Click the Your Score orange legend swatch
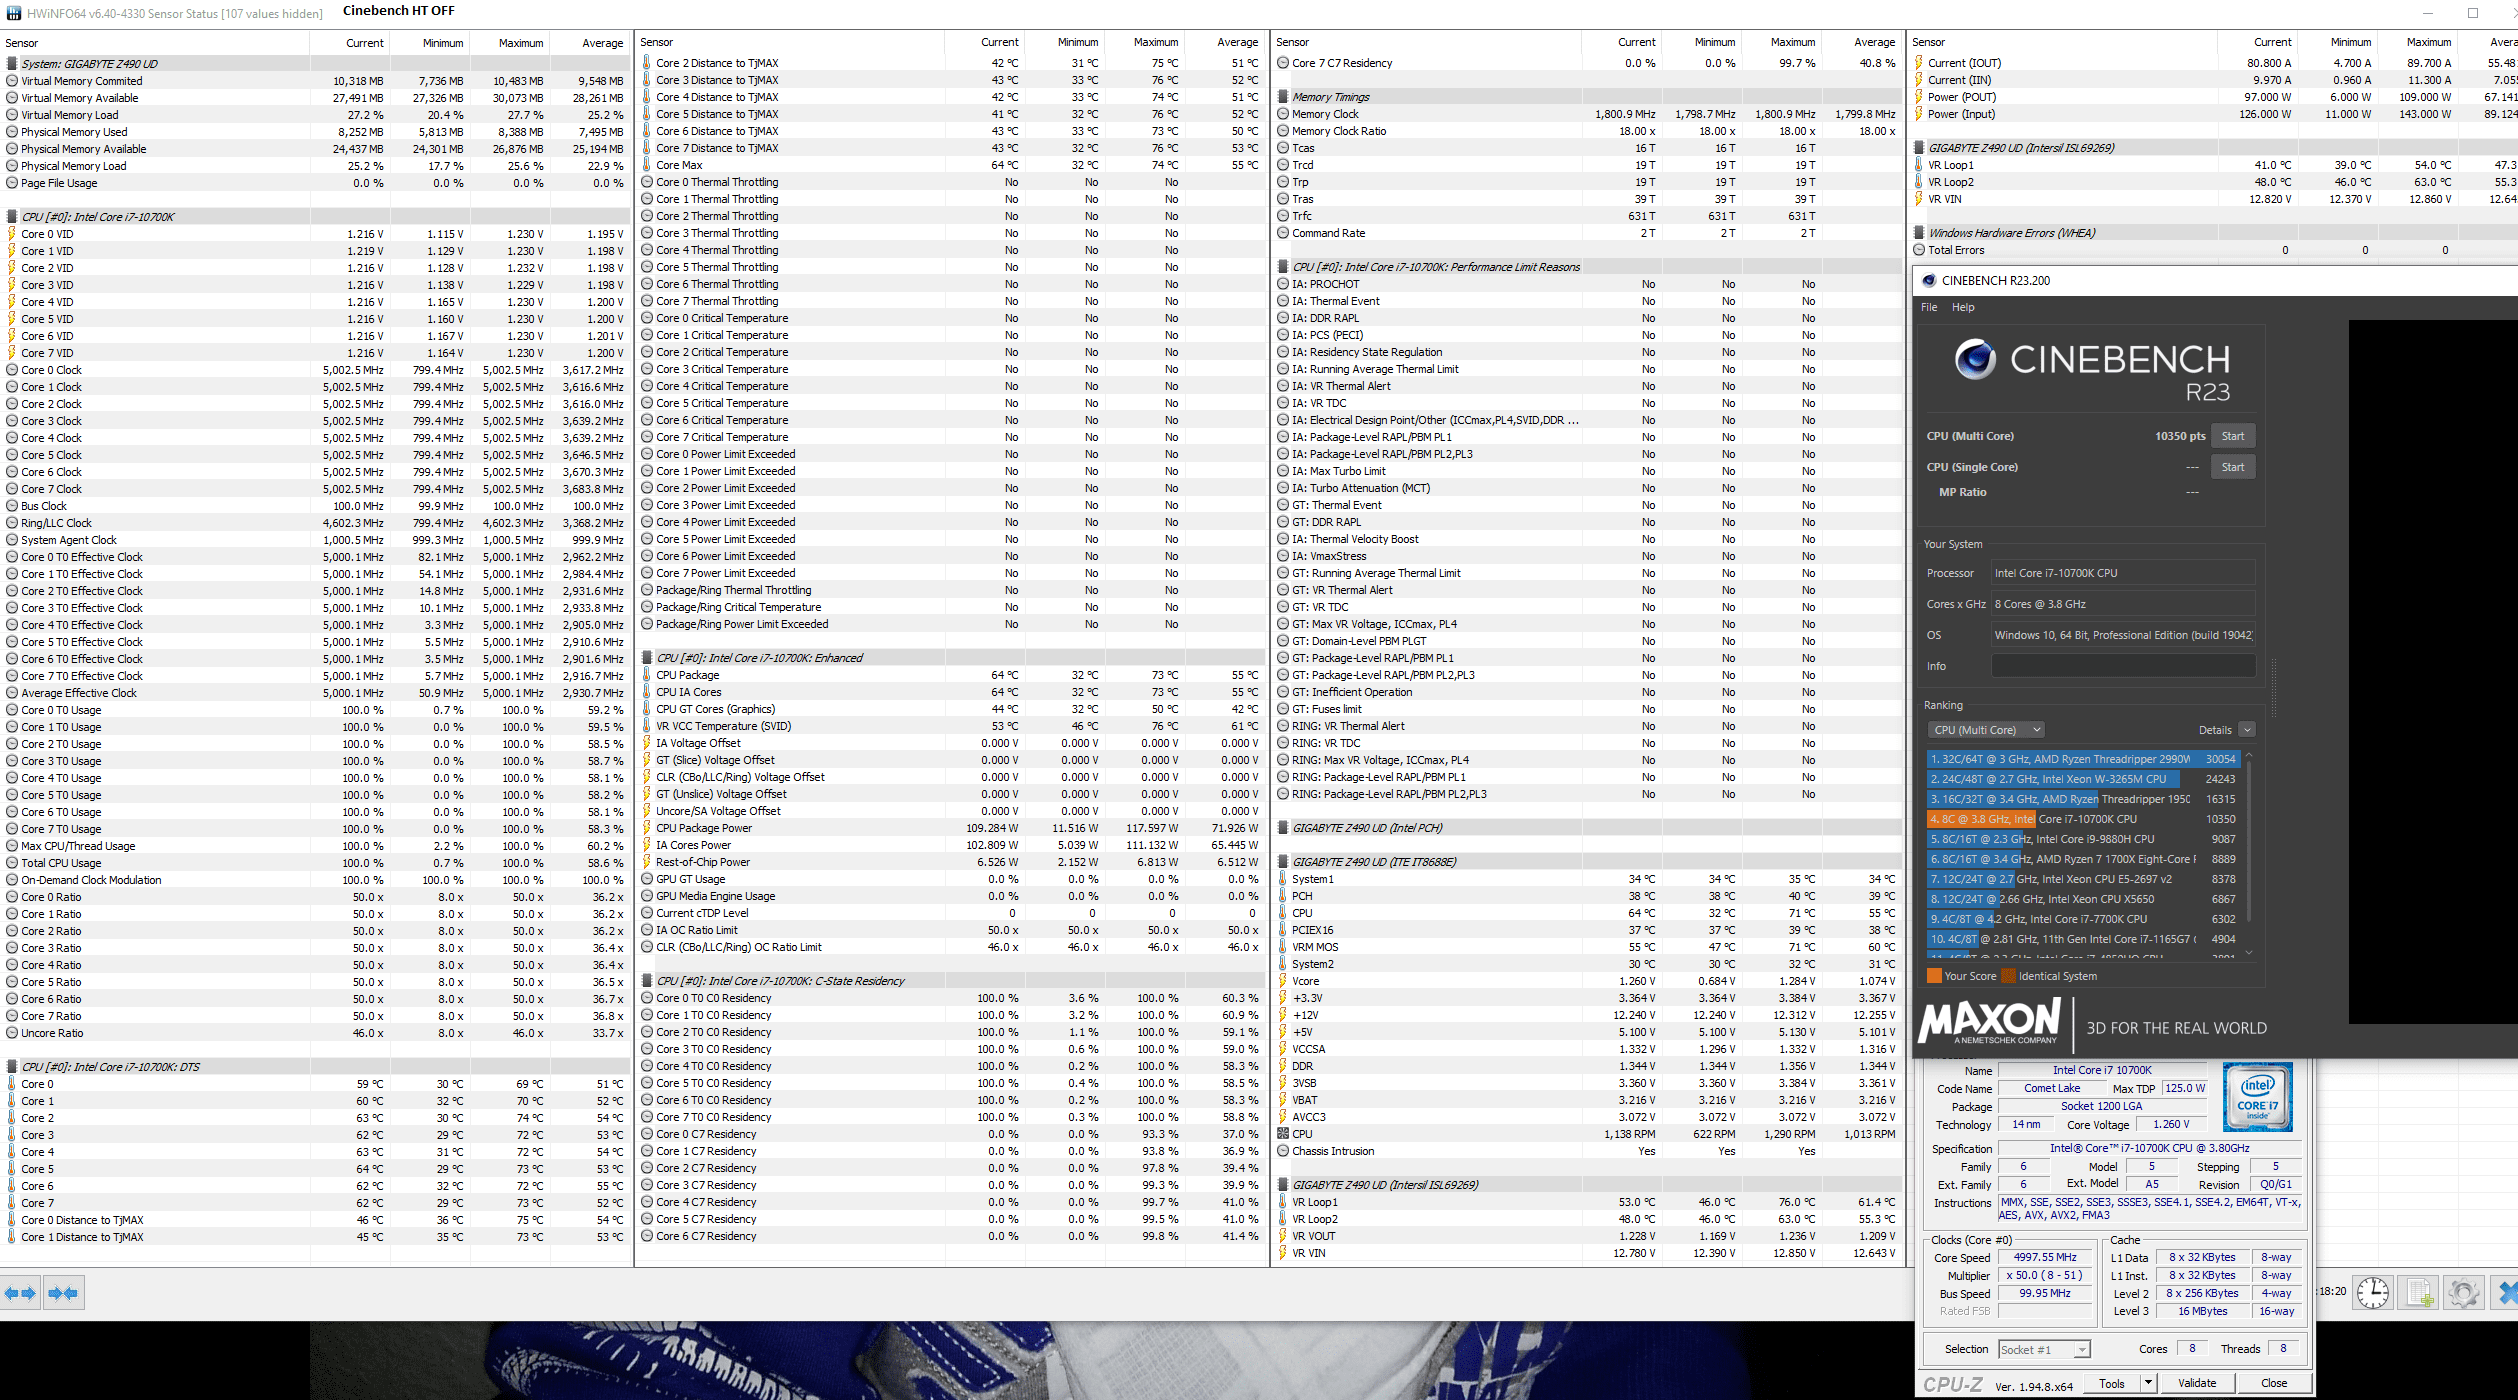 (x=1934, y=976)
